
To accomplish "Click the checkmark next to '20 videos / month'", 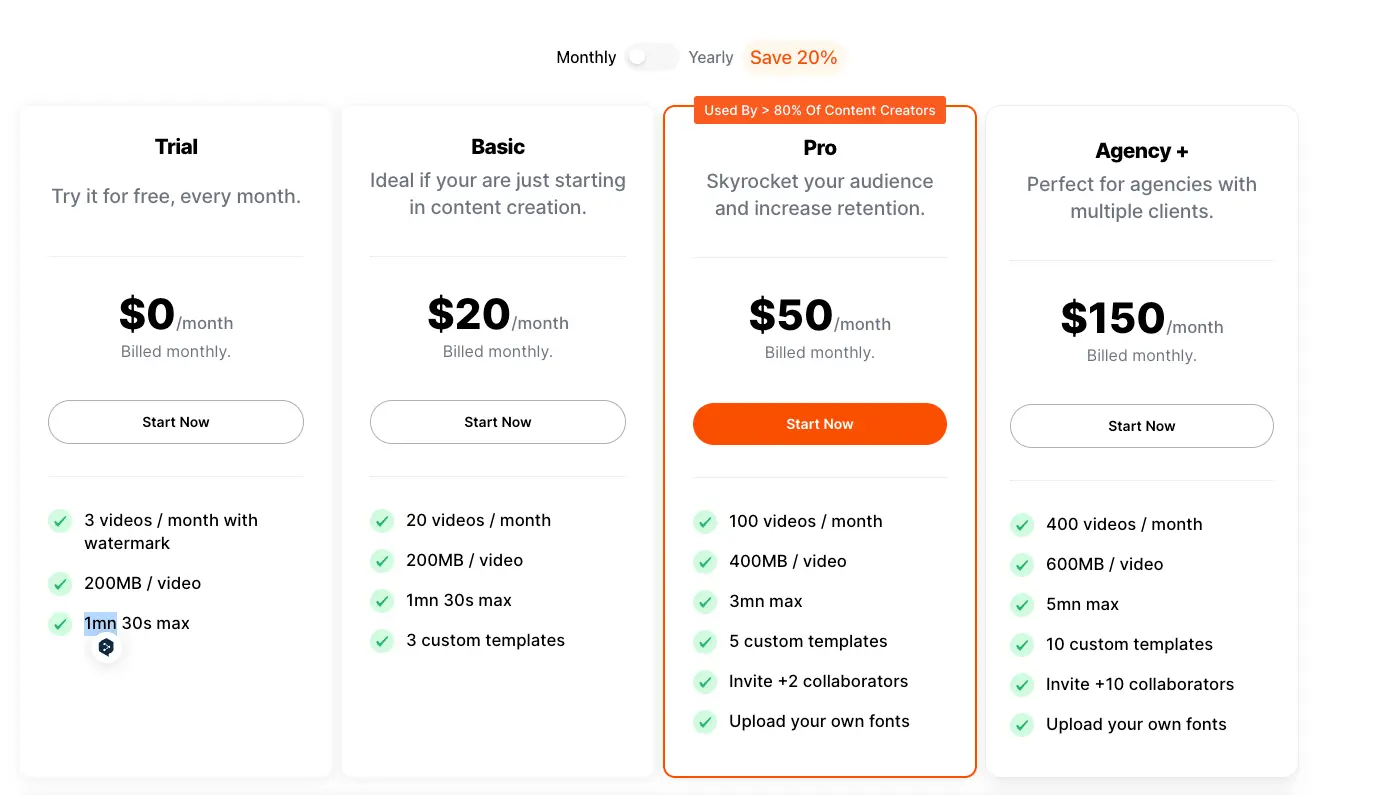I will 382,520.
